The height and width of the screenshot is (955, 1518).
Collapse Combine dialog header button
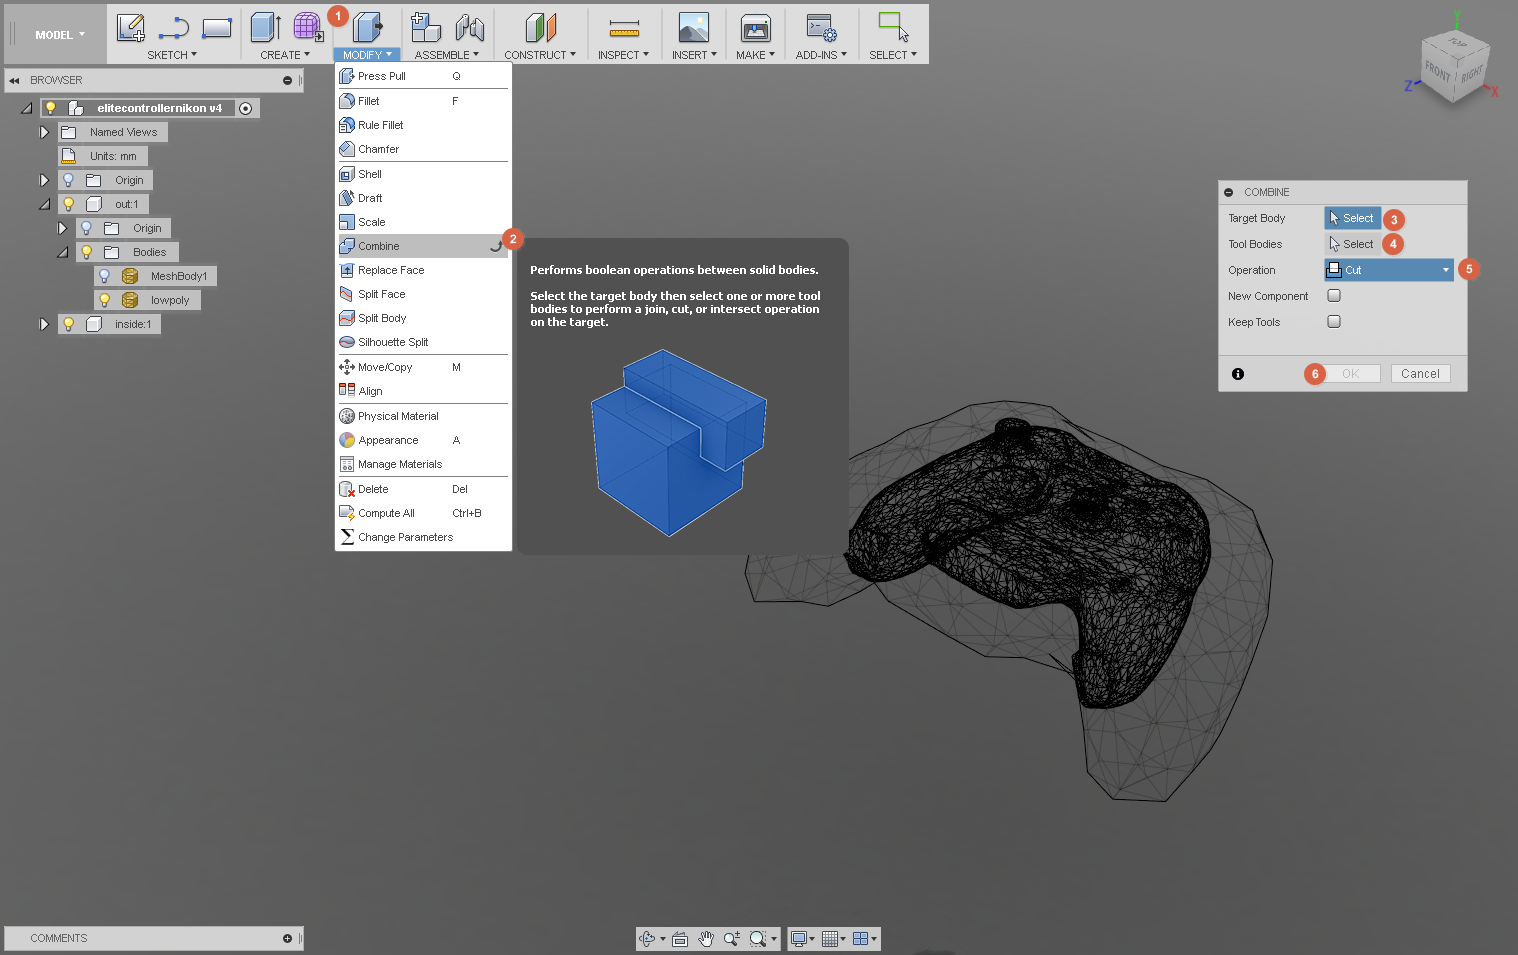pyautogui.click(x=1229, y=192)
